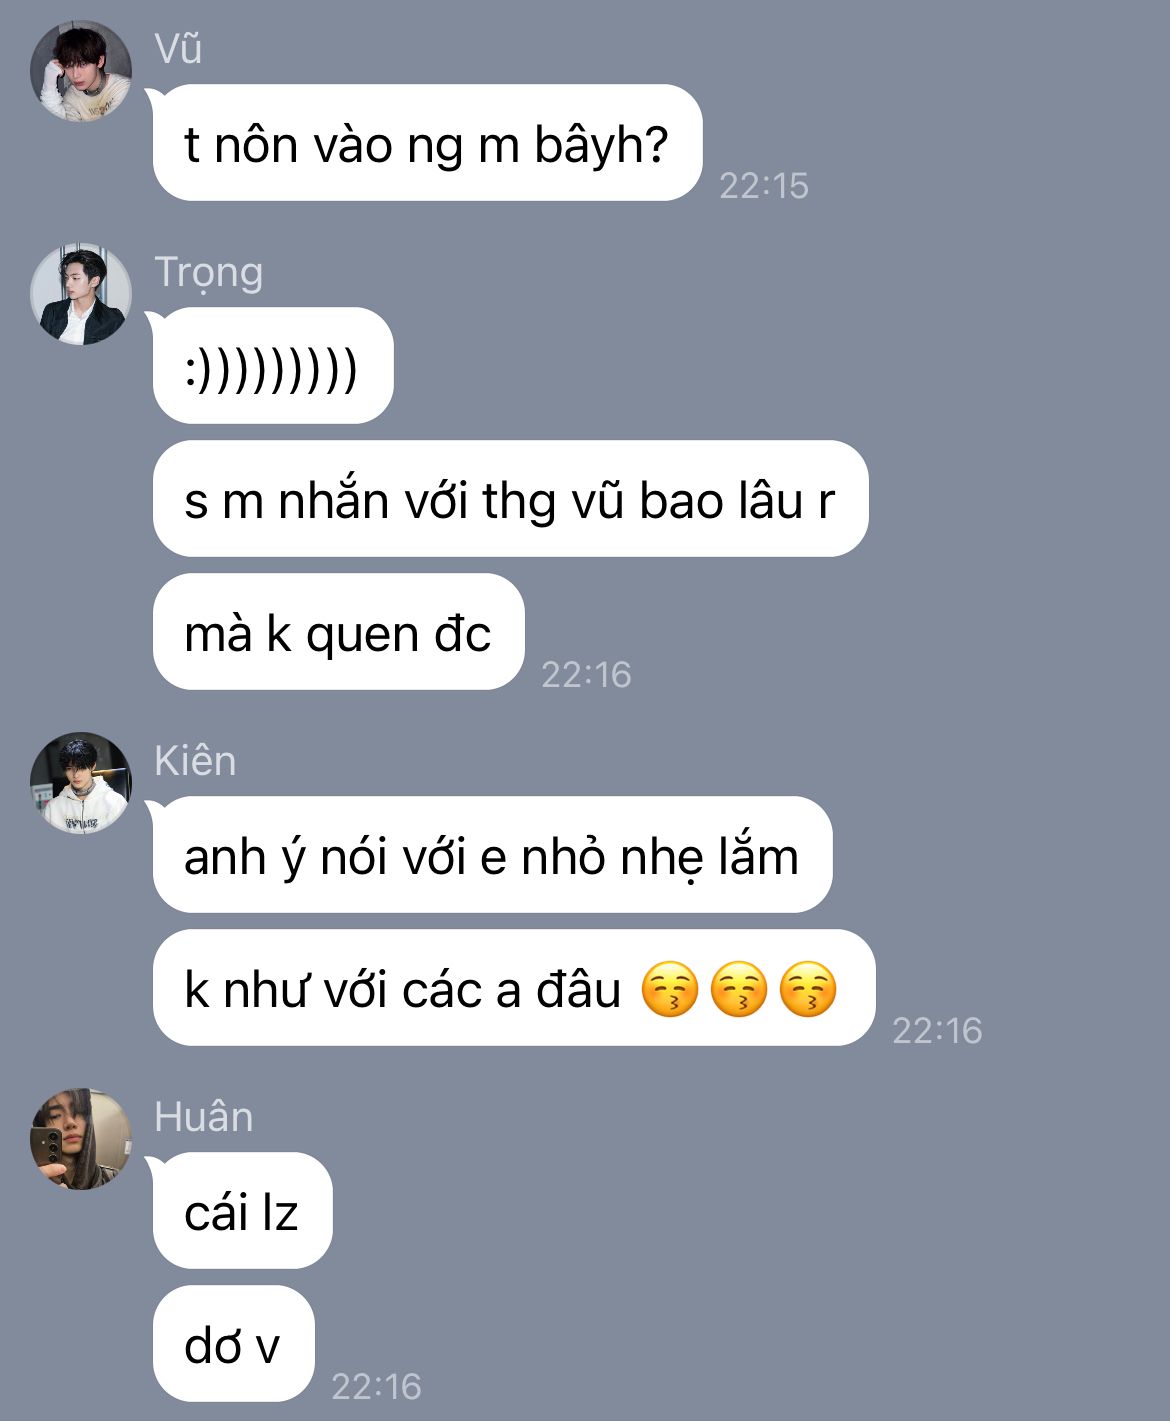This screenshot has width=1170, height=1421.
Task: Select the sender name Trọng
Action: pyautogui.click(x=208, y=273)
